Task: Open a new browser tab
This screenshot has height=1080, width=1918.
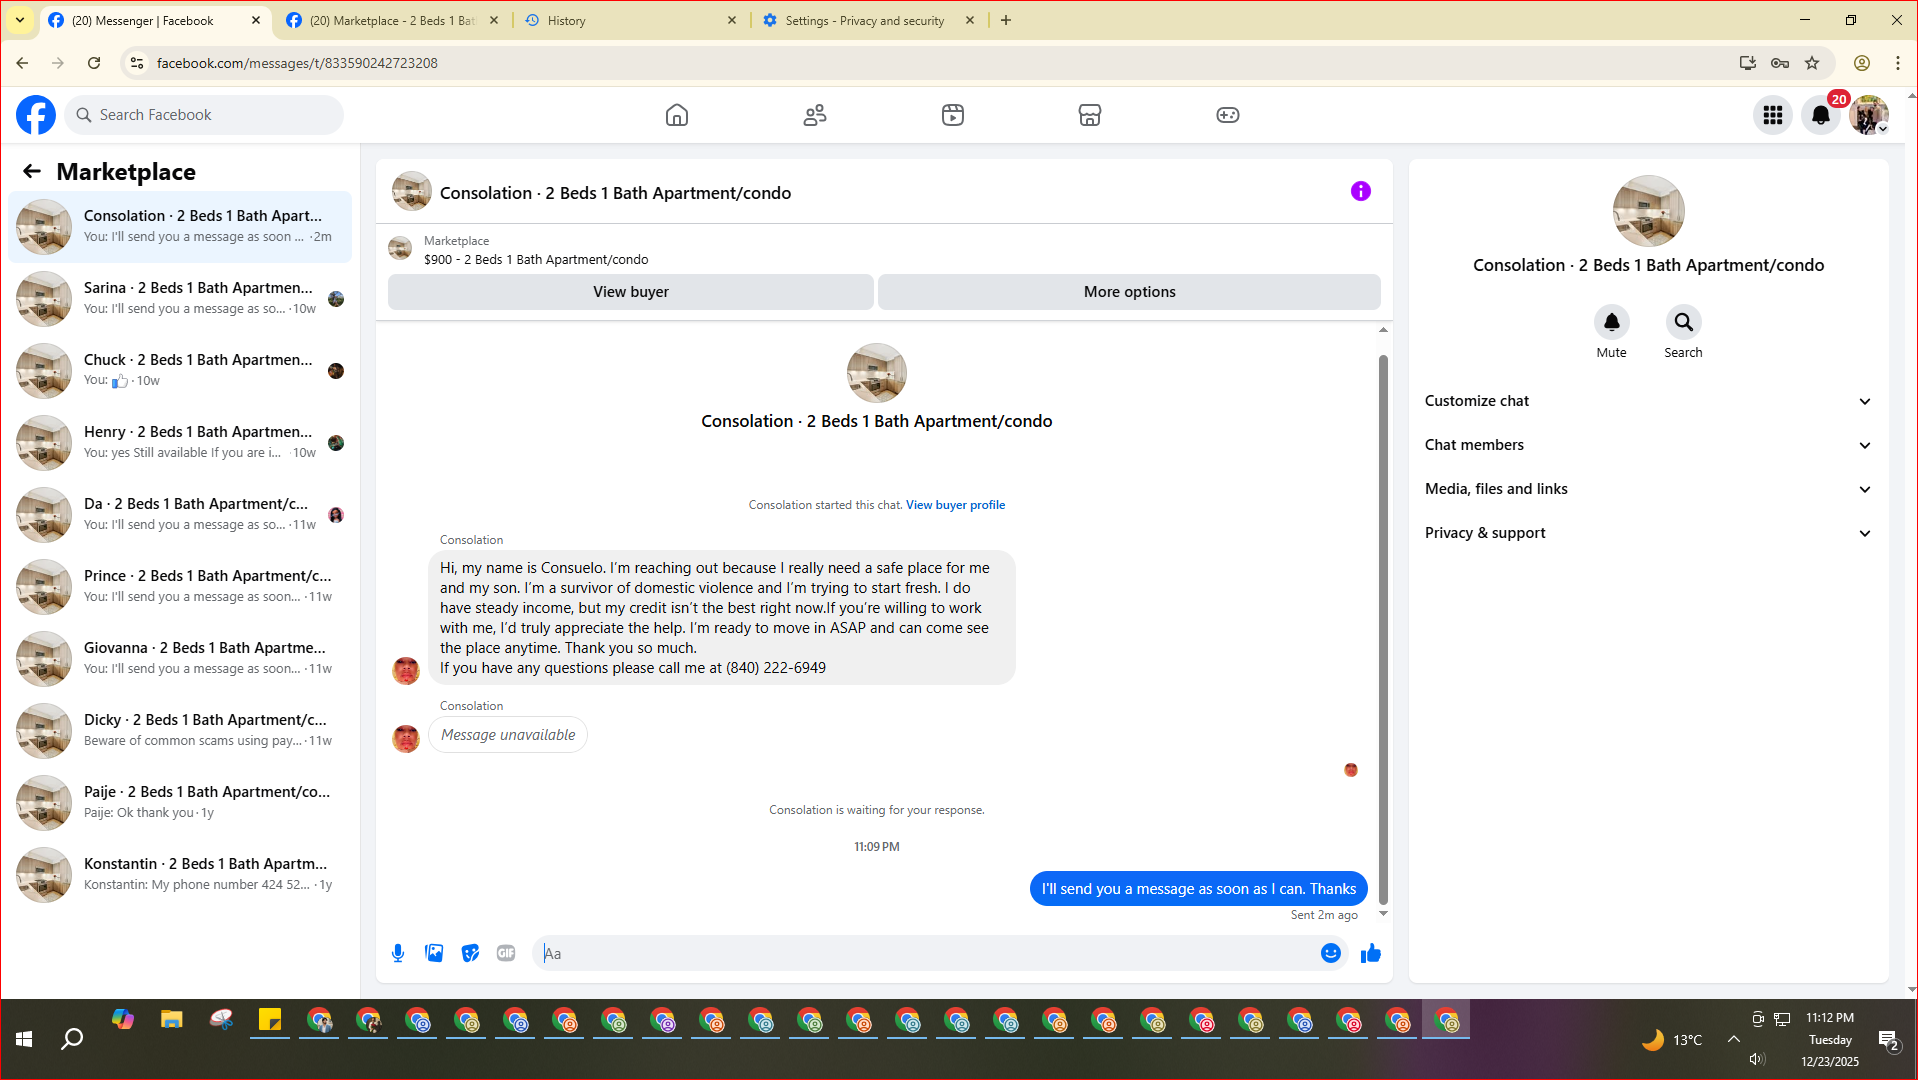Action: tap(1006, 20)
